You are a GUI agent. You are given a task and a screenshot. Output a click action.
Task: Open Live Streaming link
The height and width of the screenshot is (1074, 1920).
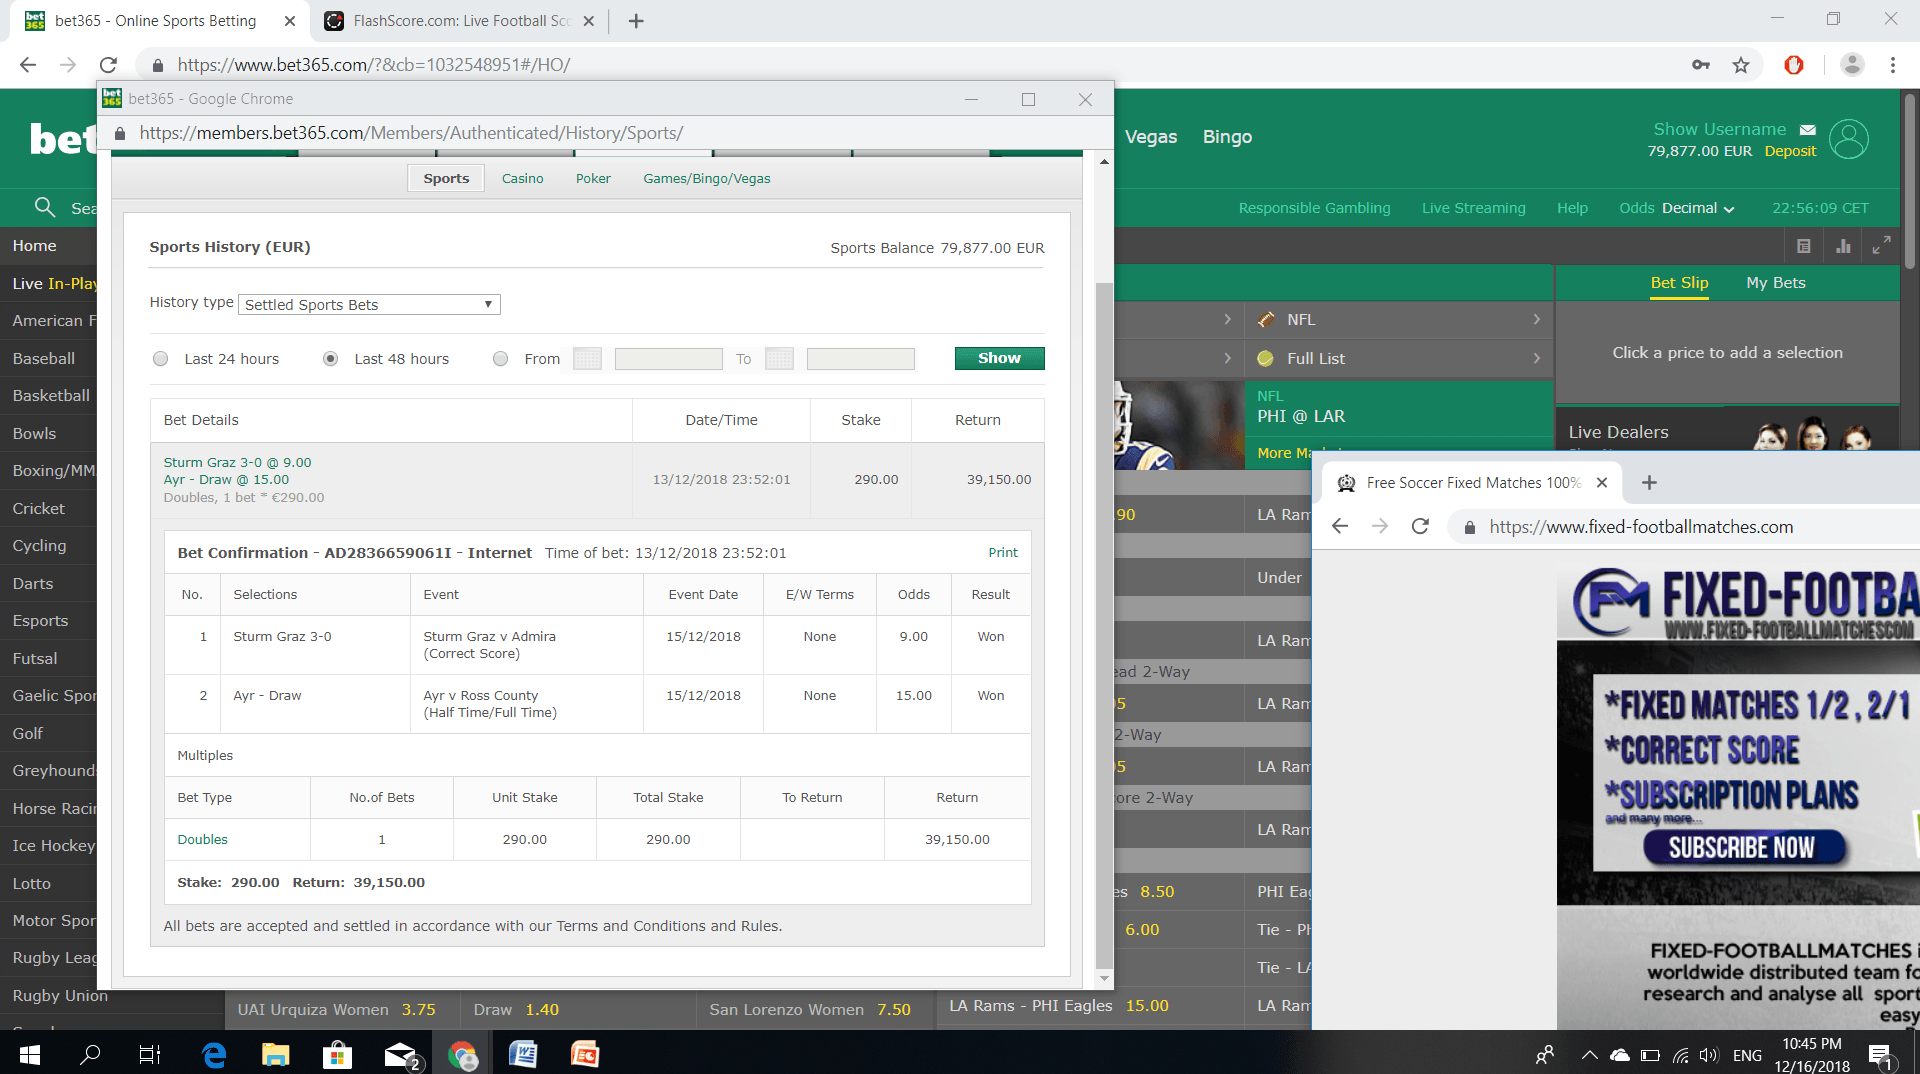point(1474,208)
